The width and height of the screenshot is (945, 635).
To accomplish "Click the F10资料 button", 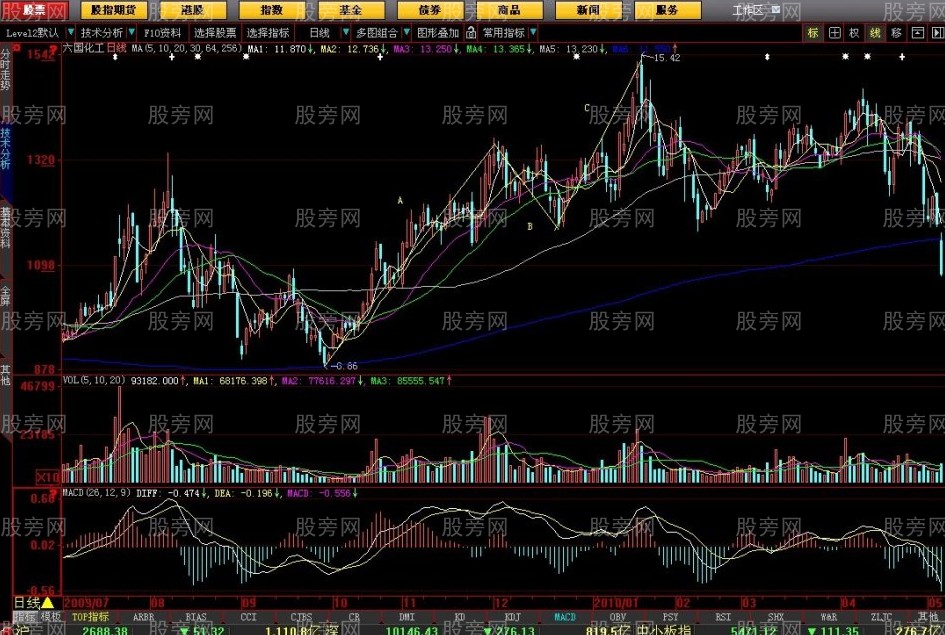I will (x=163, y=33).
